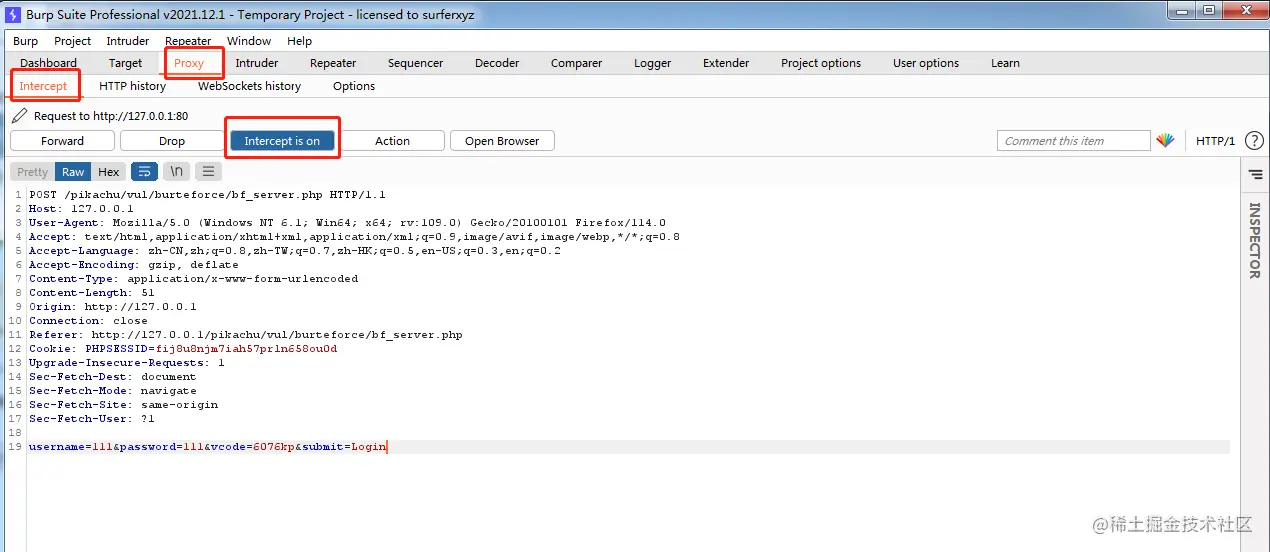Image resolution: width=1270 pixels, height=552 pixels.
Task: Click the Accept-Encoding header line
Action: pyautogui.click(x=133, y=265)
